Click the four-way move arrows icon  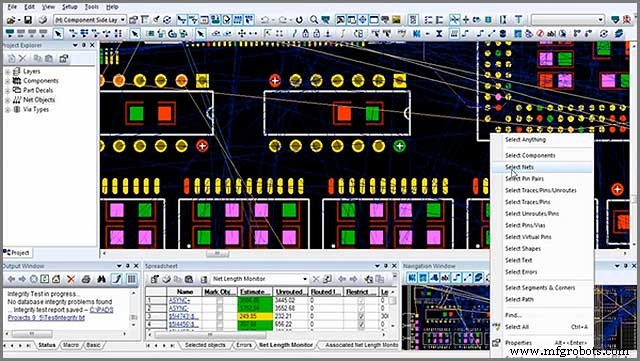tap(242, 33)
